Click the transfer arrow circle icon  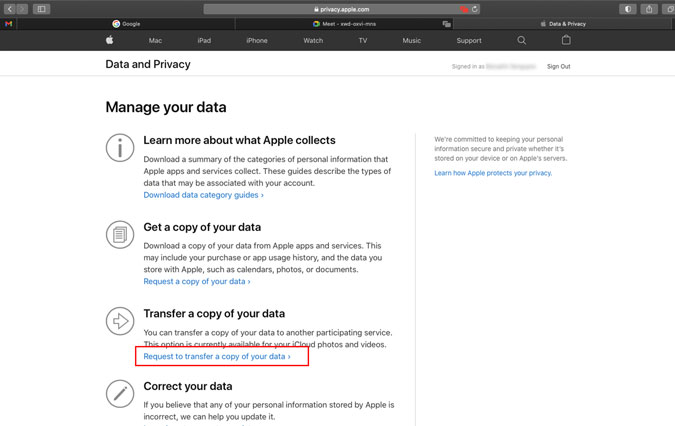click(120, 321)
